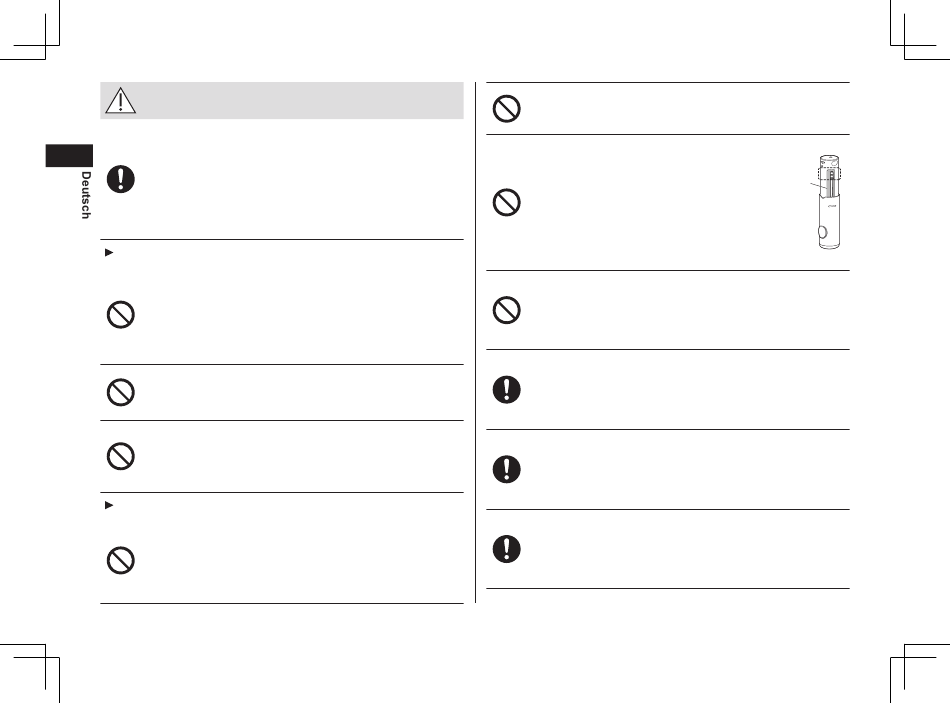Click the third prohibition icon in right column

507,311
